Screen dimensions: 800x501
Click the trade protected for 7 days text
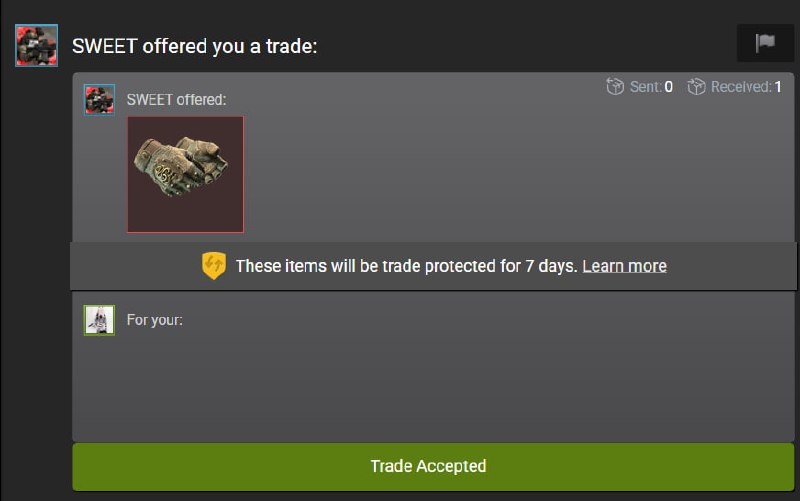pyautogui.click(x=406, y=266)
